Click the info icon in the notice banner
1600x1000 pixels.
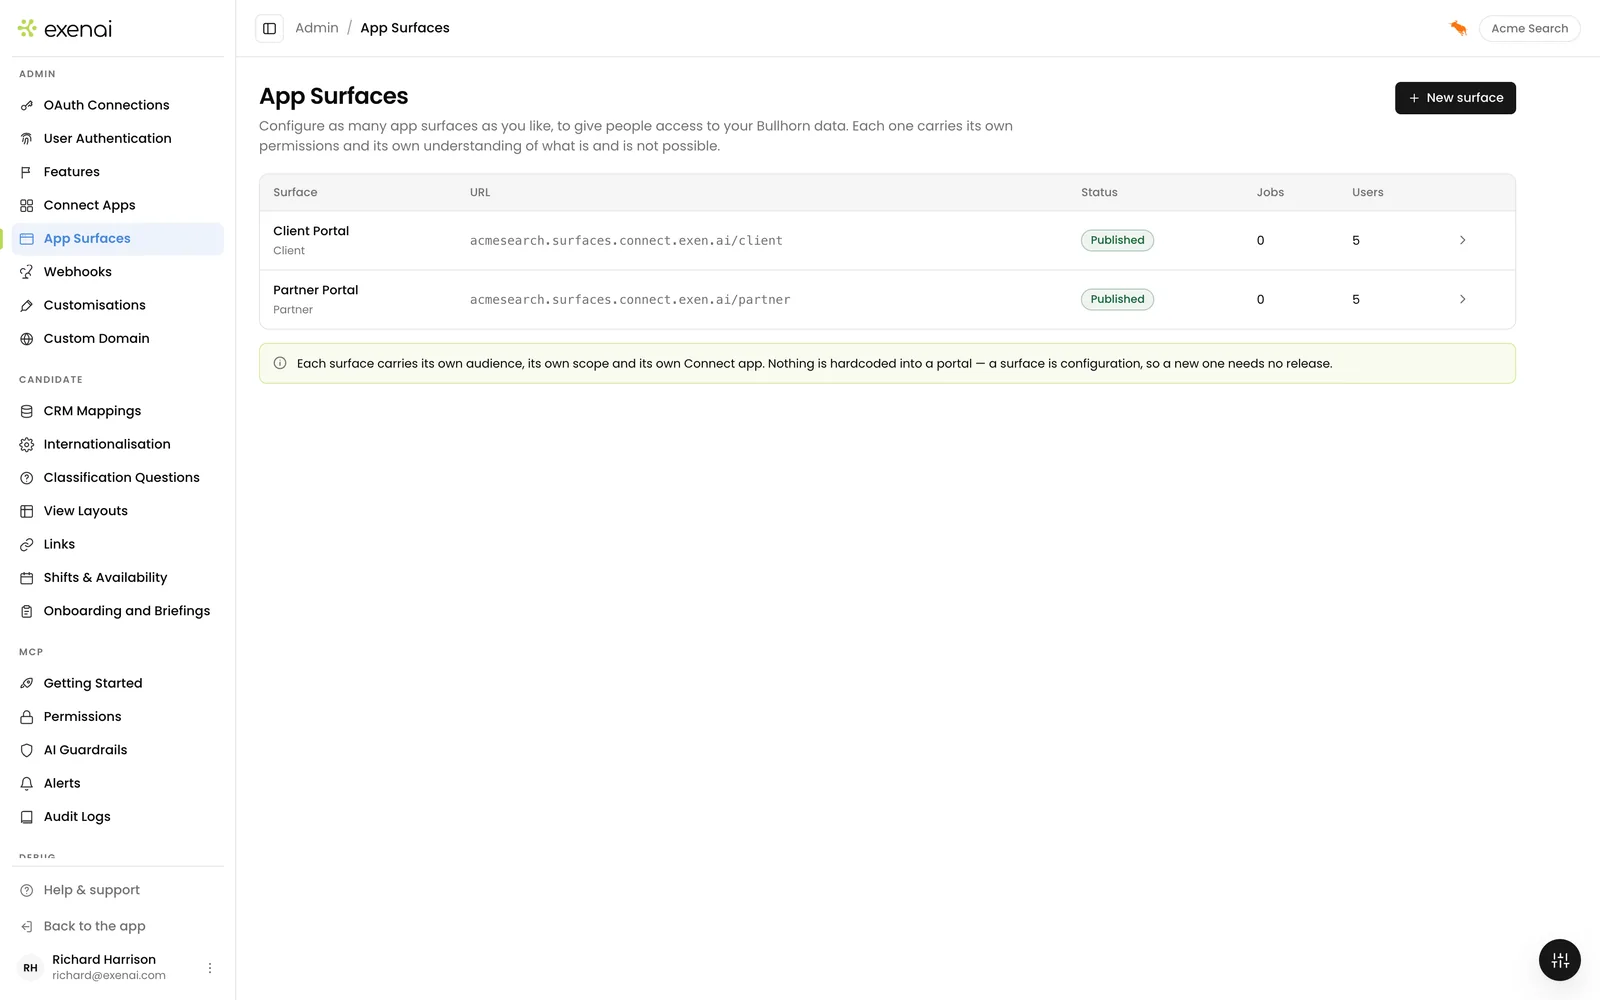pyautogui.click(x=280, y=363)
